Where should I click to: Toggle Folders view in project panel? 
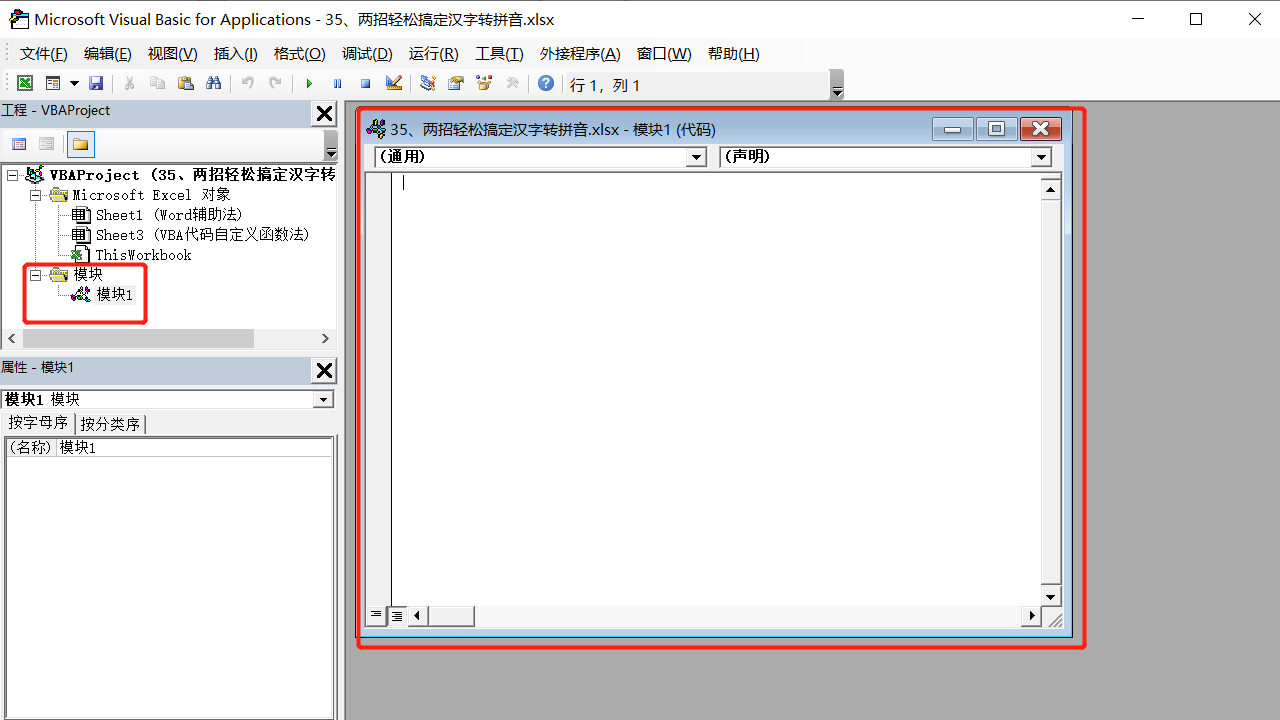(81, 144)
